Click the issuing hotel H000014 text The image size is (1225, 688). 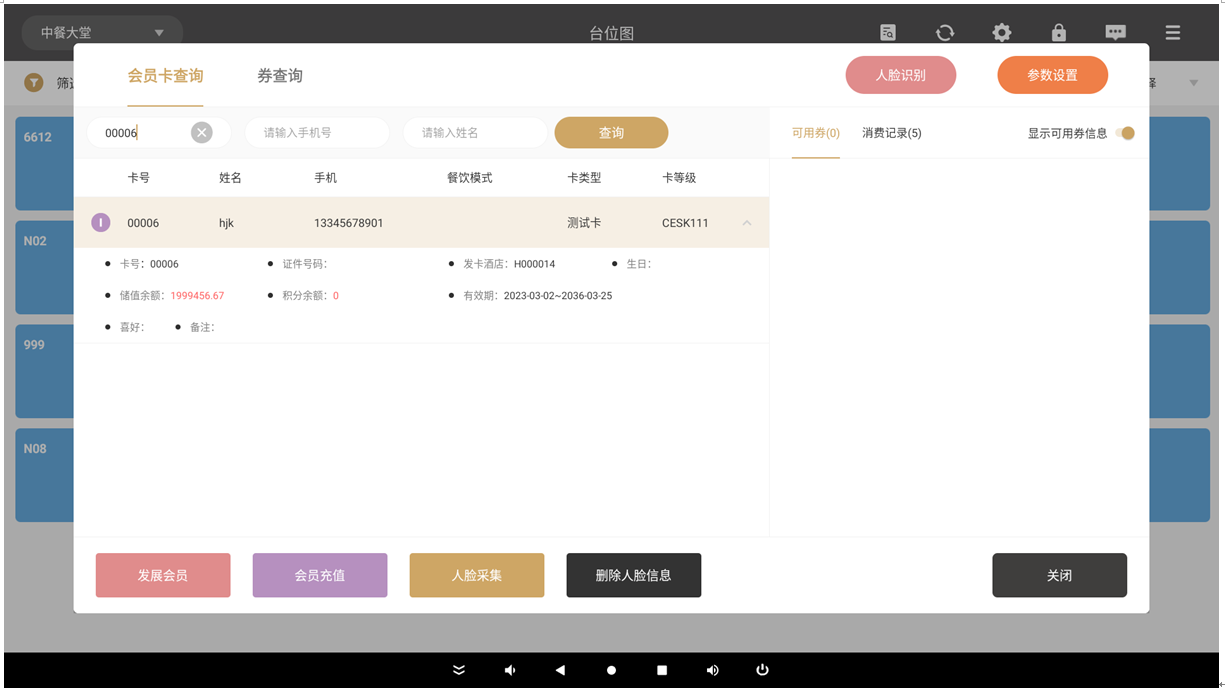point(535,264)
